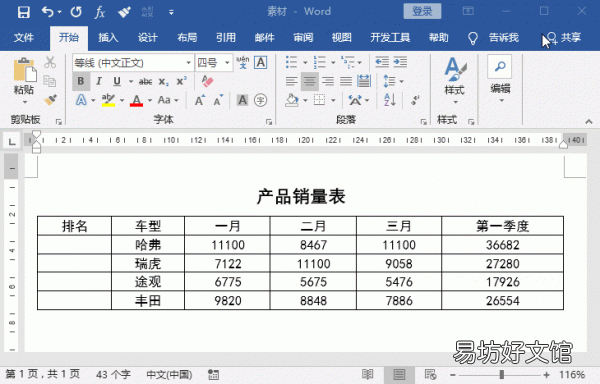Decrease the font size

(x=218, y=101)
